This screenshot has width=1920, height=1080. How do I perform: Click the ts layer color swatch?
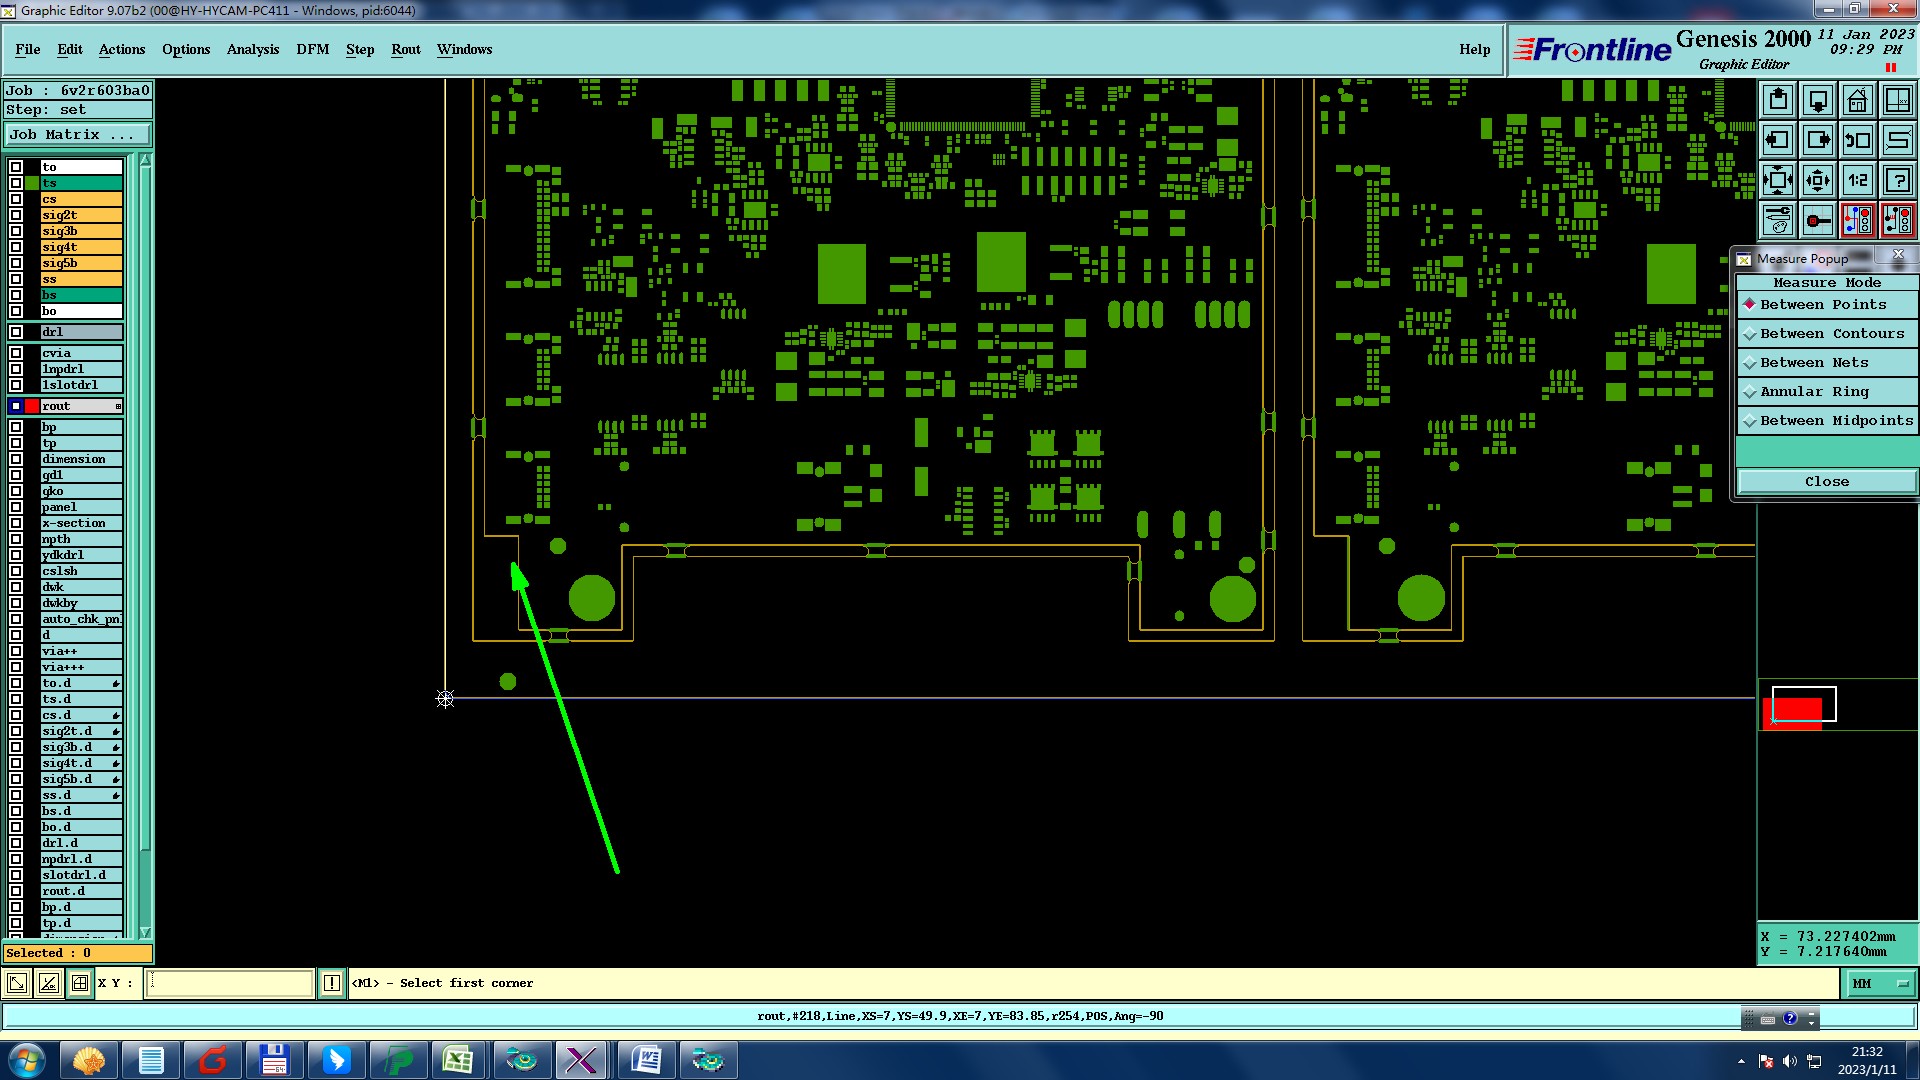pyautogui.click(x=32, y=183)
